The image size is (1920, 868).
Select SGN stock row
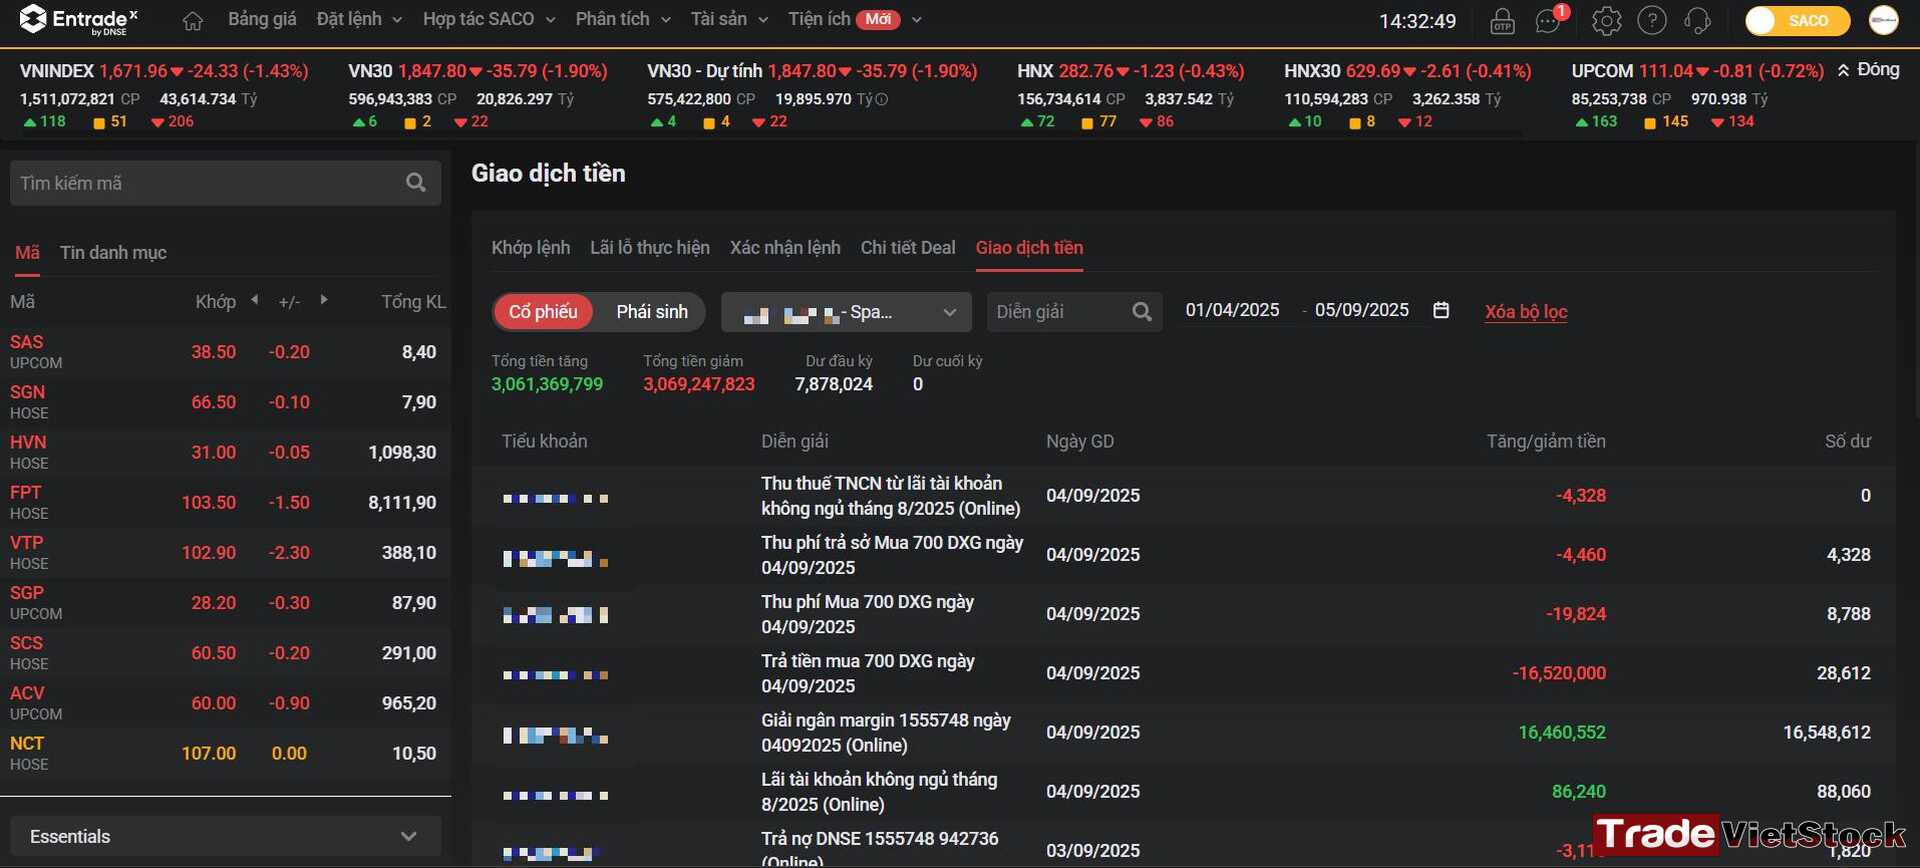pyautogui.click(x=225, y=402)
